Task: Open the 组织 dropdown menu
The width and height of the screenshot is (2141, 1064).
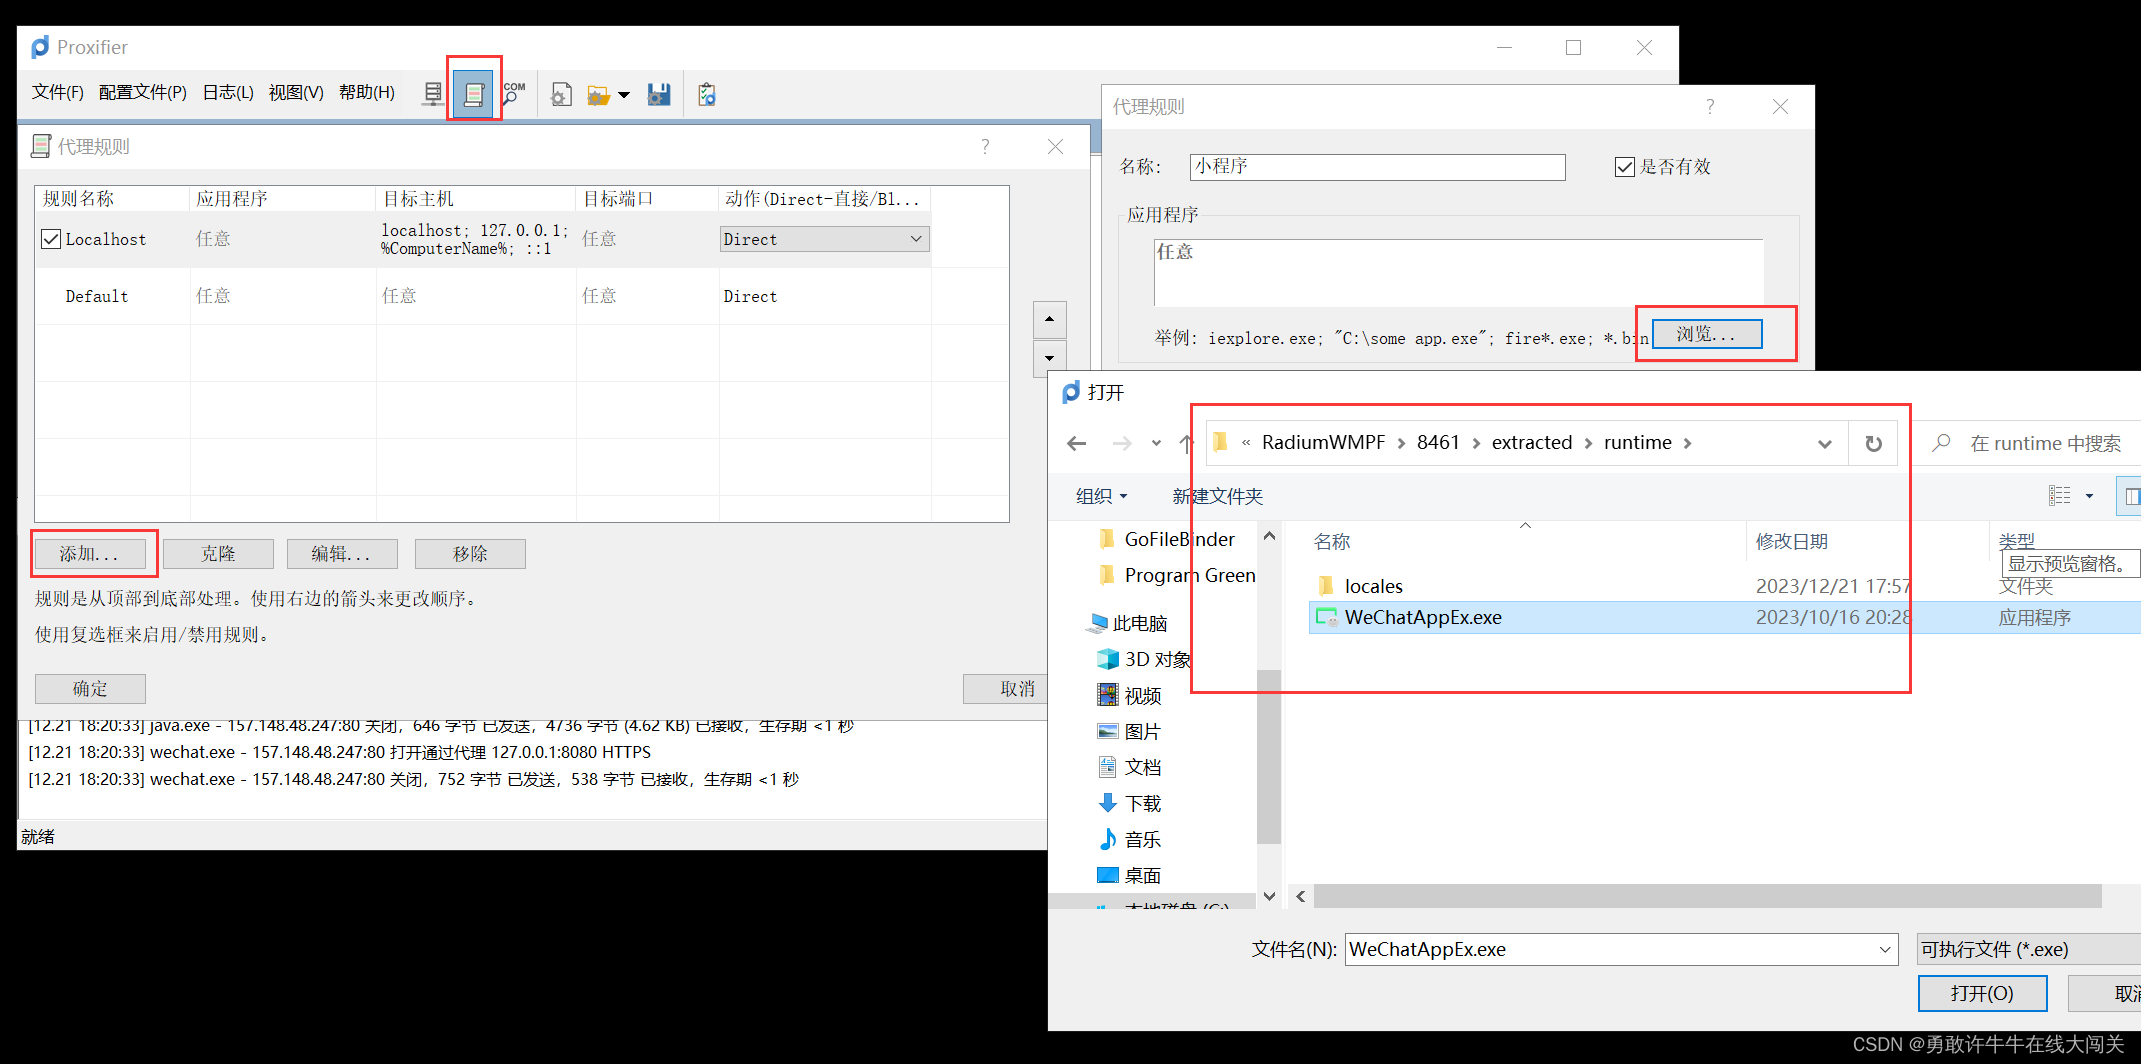Action: pos(1102,496)
